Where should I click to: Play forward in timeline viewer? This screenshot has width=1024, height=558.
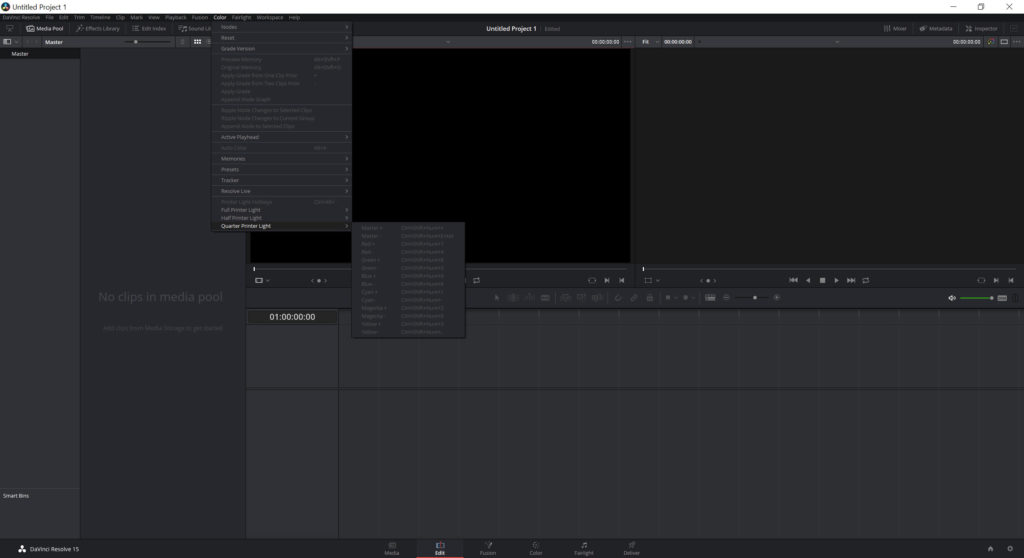(837, 280)
